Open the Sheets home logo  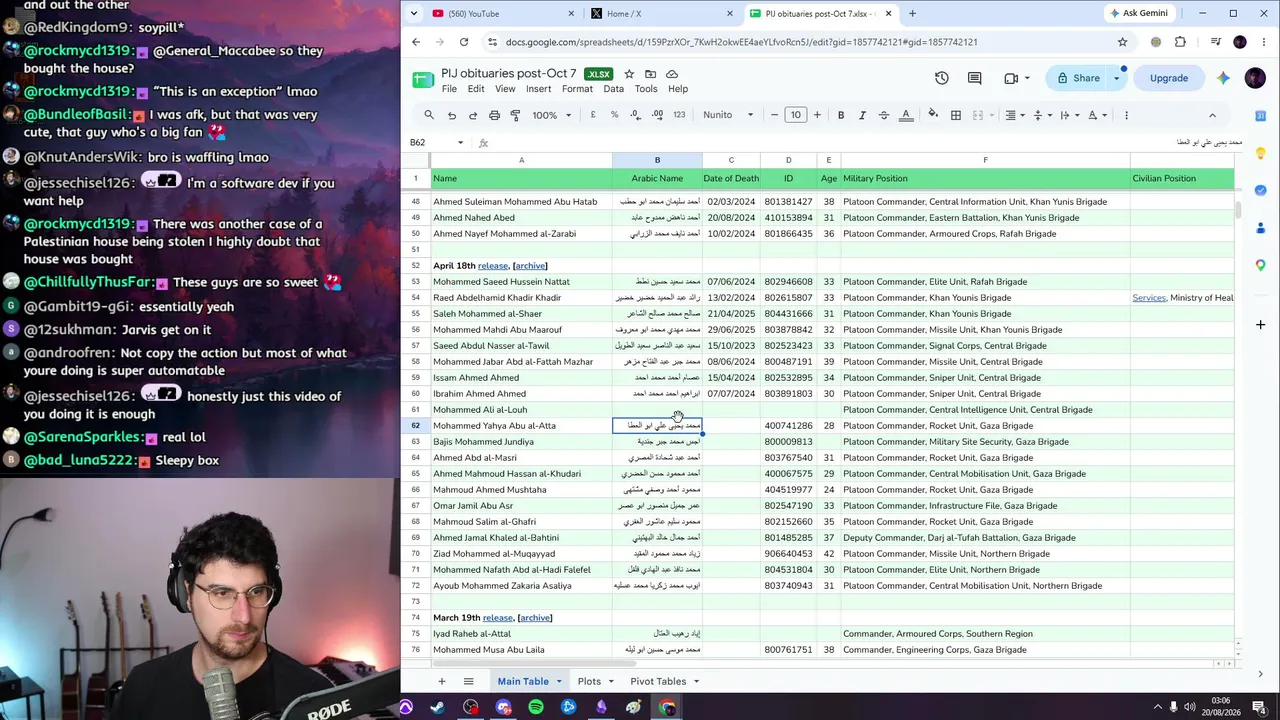(x=424, y=80)
